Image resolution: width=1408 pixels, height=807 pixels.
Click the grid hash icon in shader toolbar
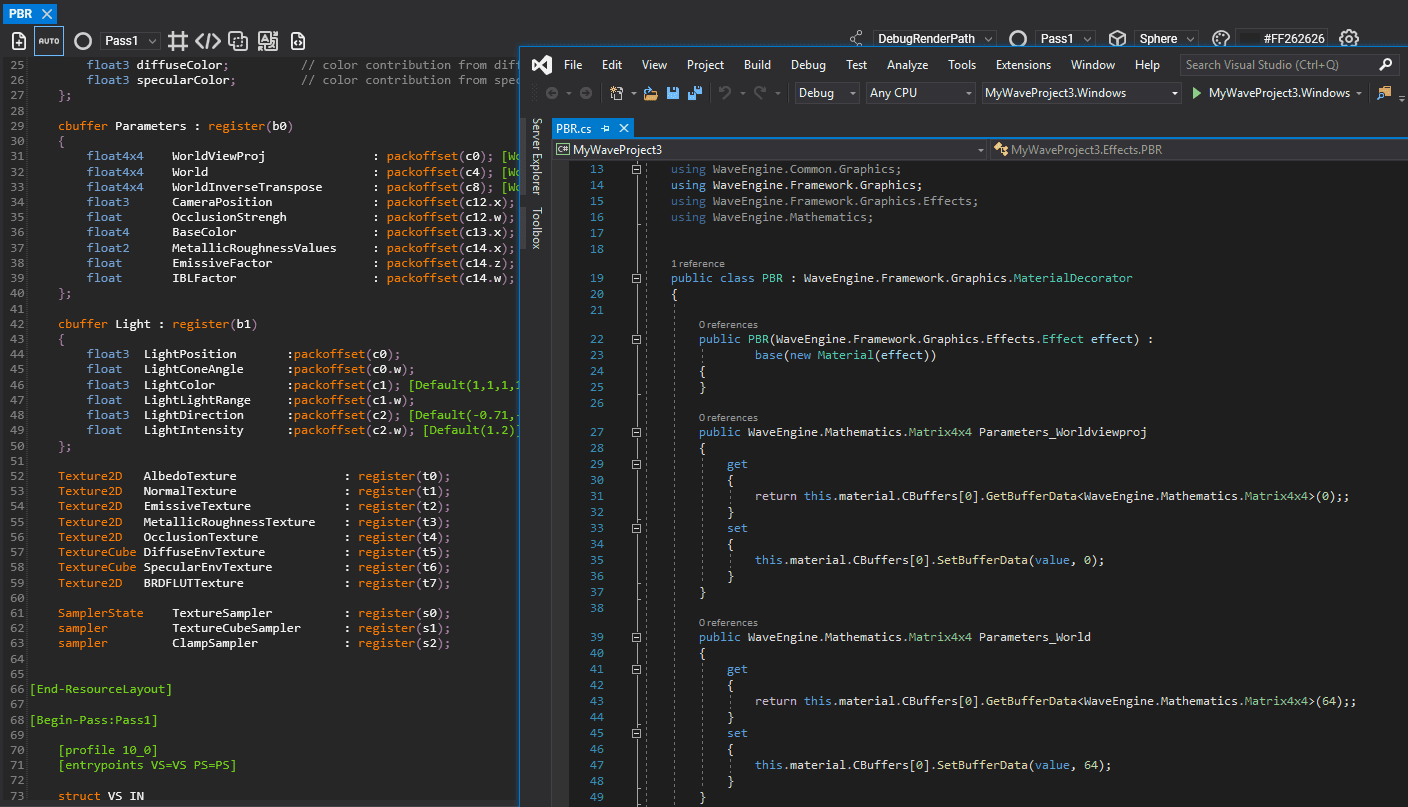178,41
